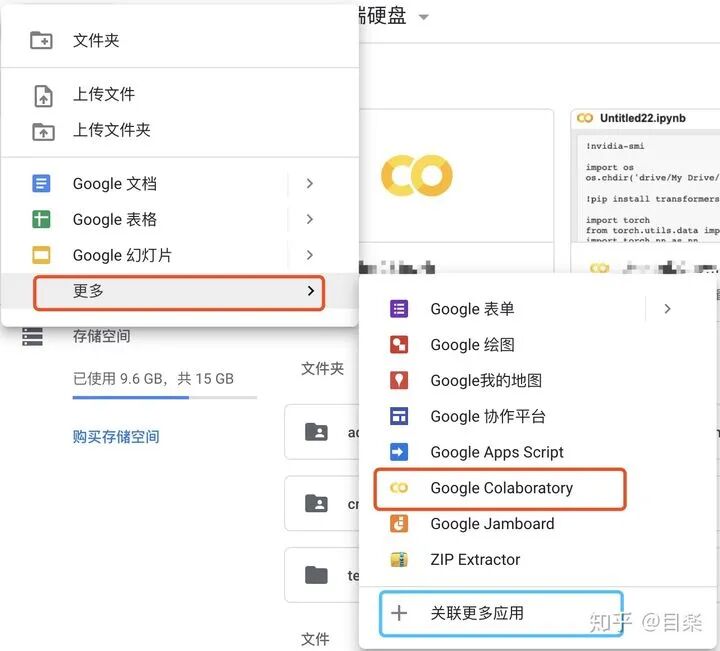Expand the Google 文档 submenu arrow
The width and height of the screenshot is (720, 651).
(x=309, y=184)
